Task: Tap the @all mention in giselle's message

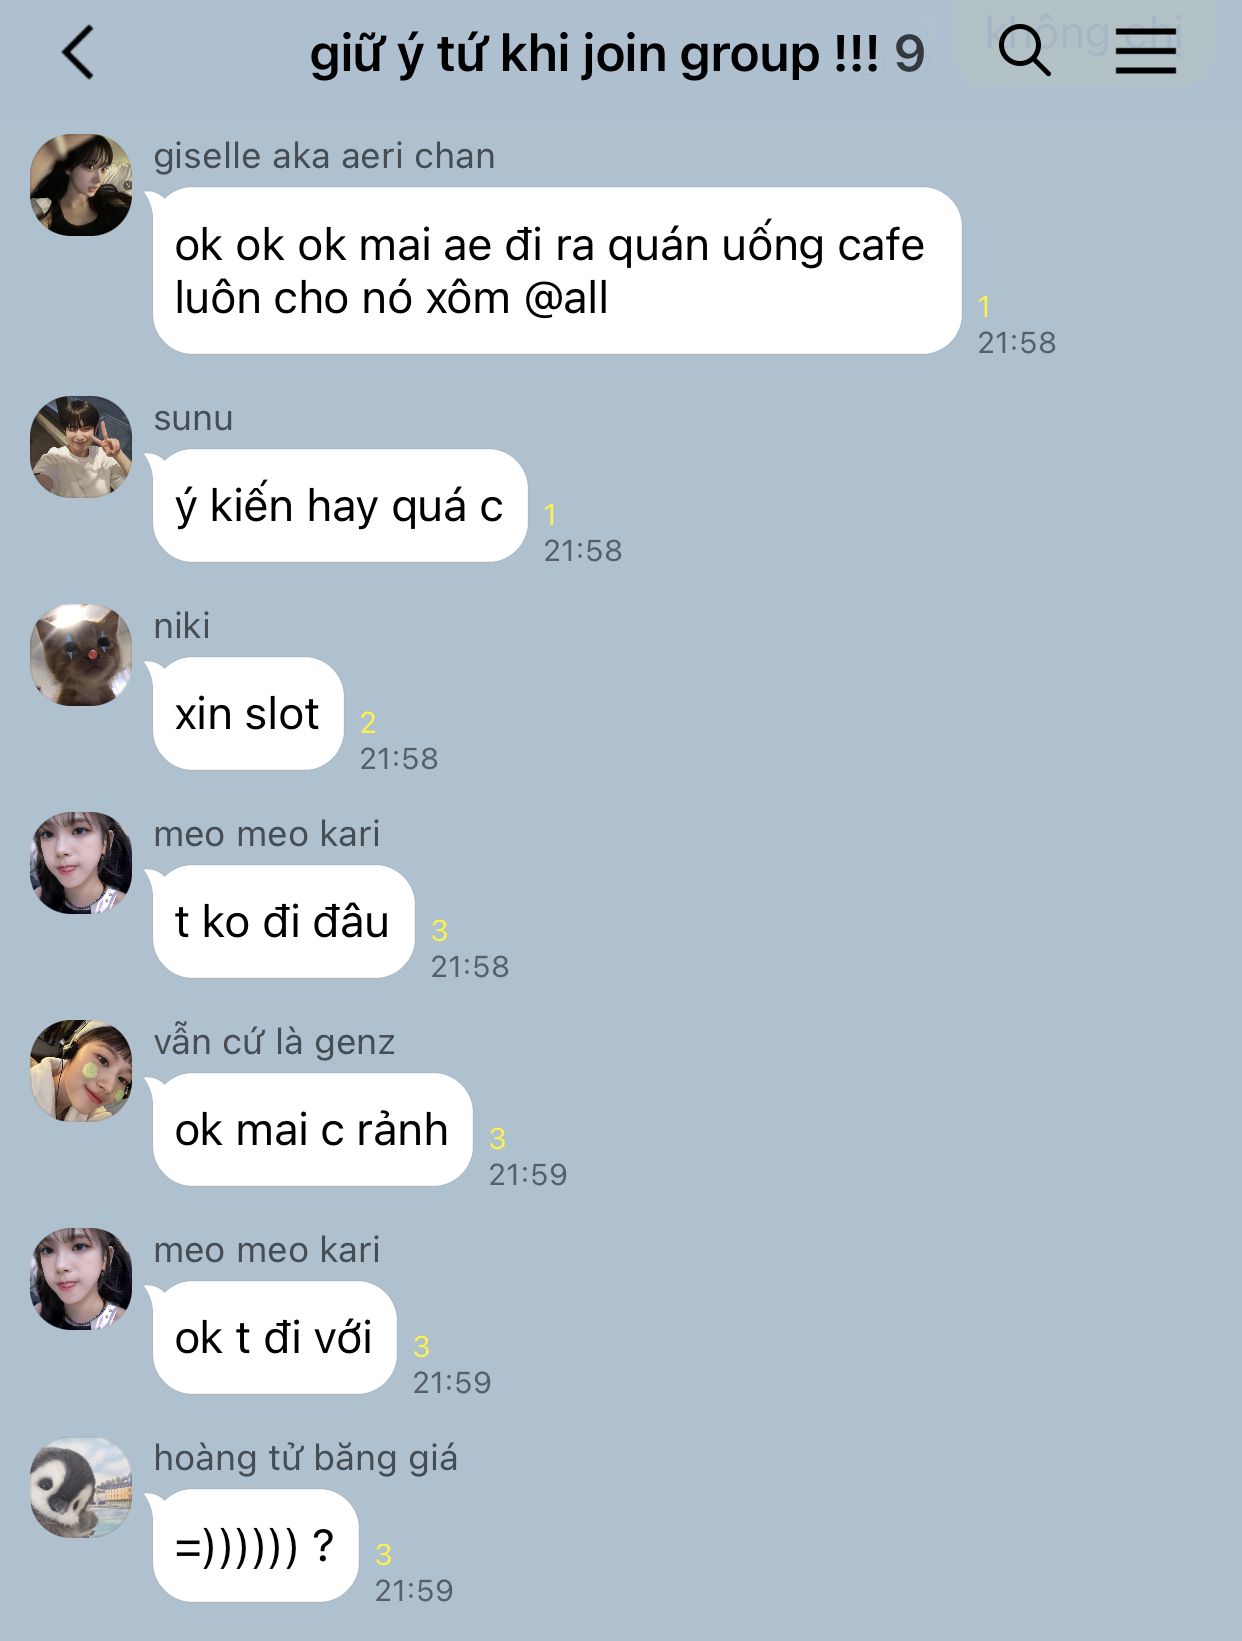Action: tap(566, 299)
